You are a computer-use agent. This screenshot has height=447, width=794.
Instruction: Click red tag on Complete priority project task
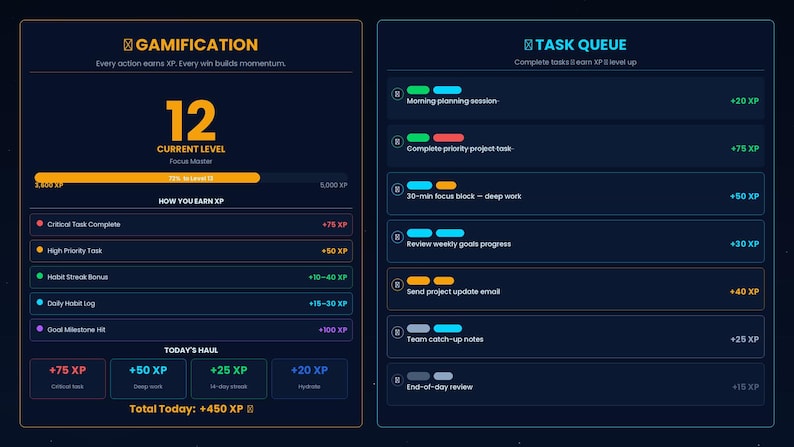(x=448, y=138)
